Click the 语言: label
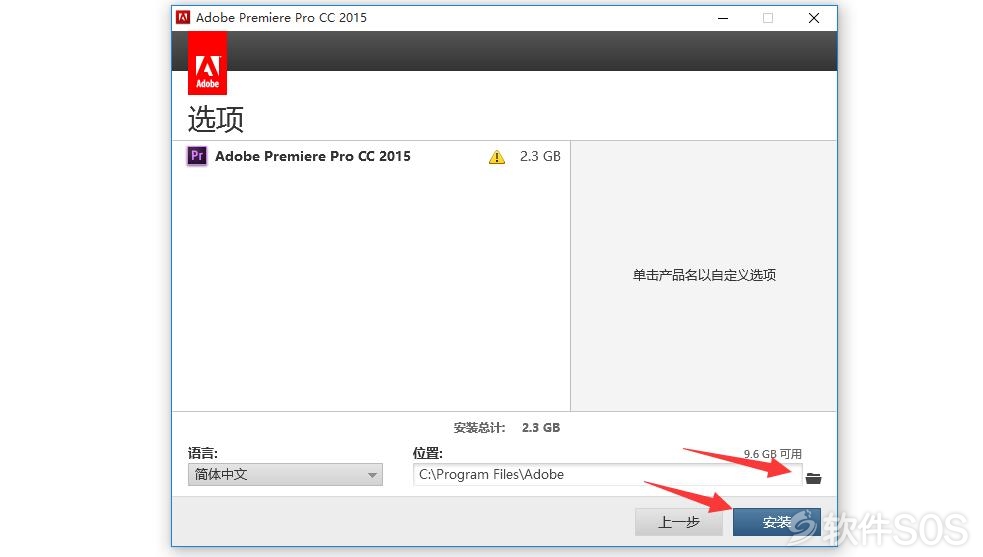The height and width of the screenshot is (557, 983). [x=202, y=453]
